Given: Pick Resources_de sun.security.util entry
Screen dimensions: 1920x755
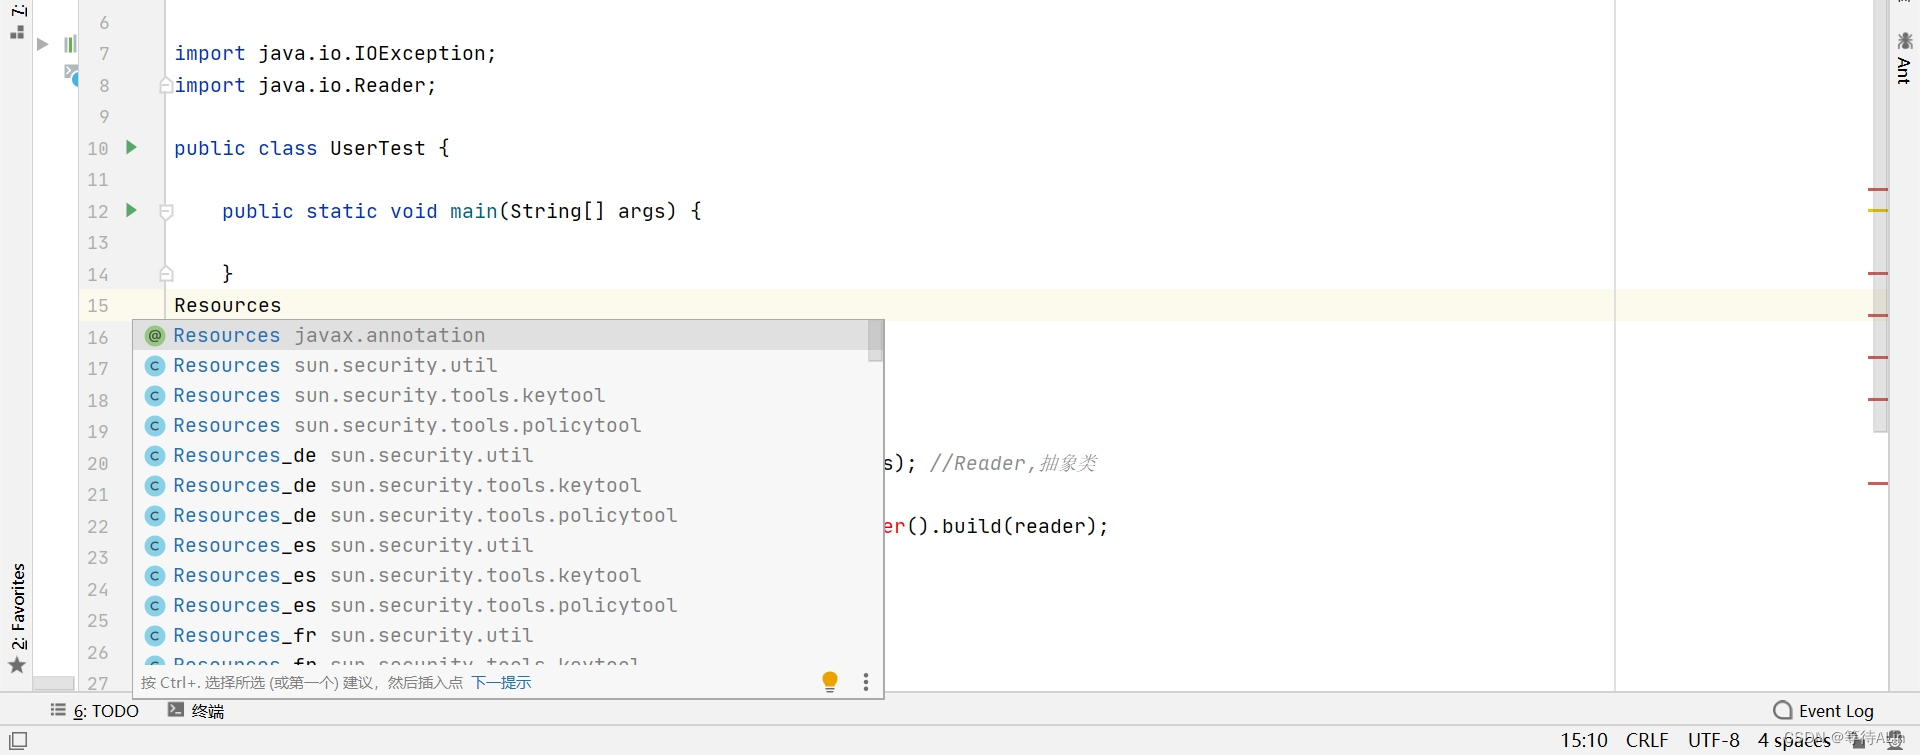Looking at the screenshot, I should point(501,455).
